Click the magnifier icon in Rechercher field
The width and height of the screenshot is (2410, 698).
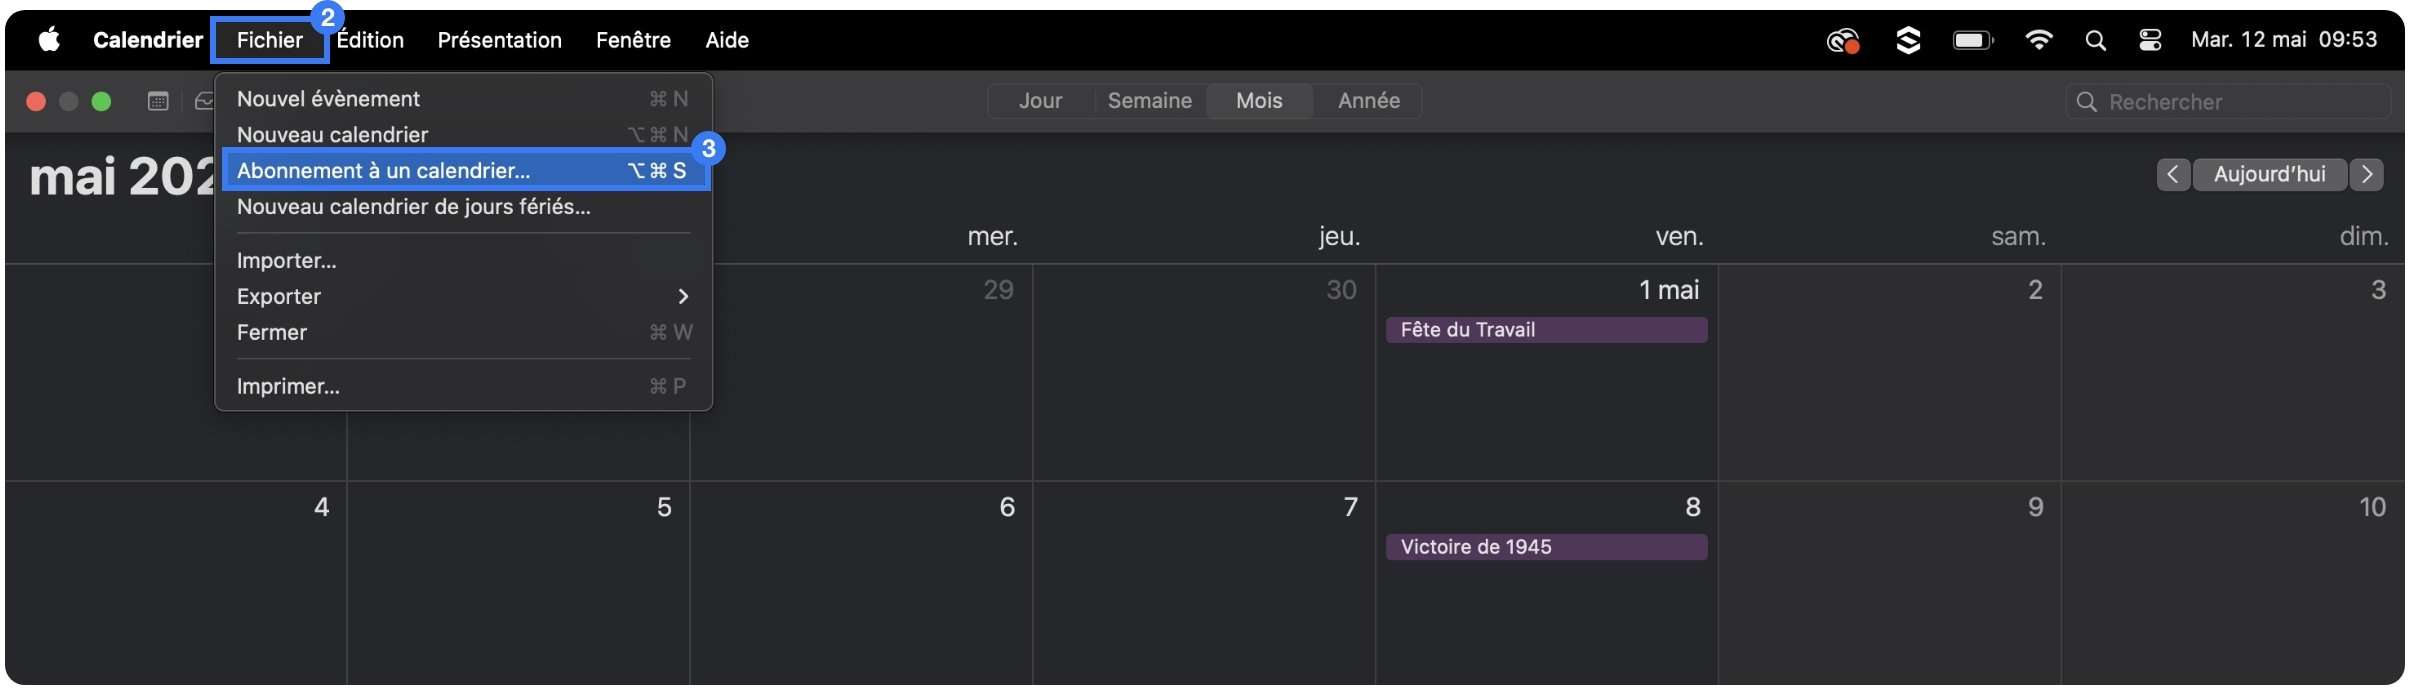(x=2086, y=102)
